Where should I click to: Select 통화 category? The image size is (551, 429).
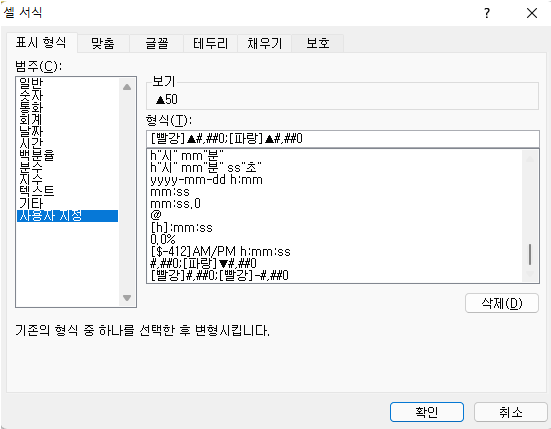pos(67,107)
